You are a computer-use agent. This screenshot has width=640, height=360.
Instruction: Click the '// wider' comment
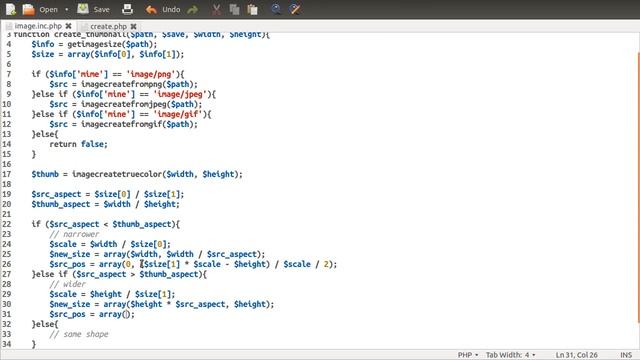(x=67, y=284)
